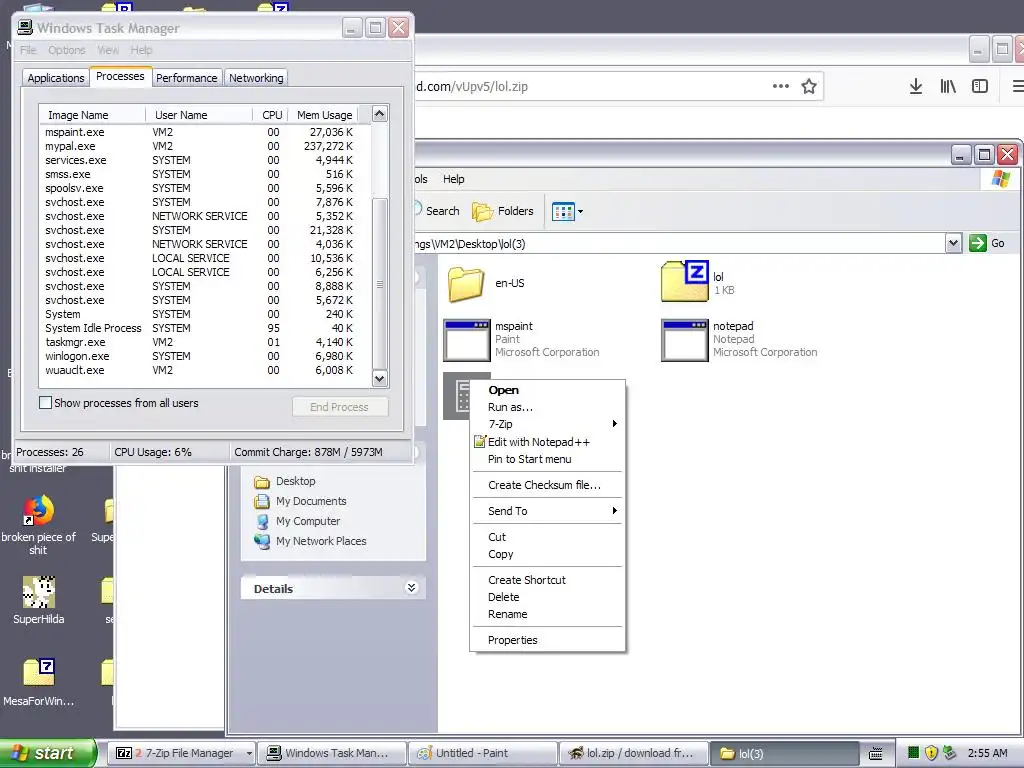Open Explorer Help menu
1024x768 pixels.
[453, 179]
